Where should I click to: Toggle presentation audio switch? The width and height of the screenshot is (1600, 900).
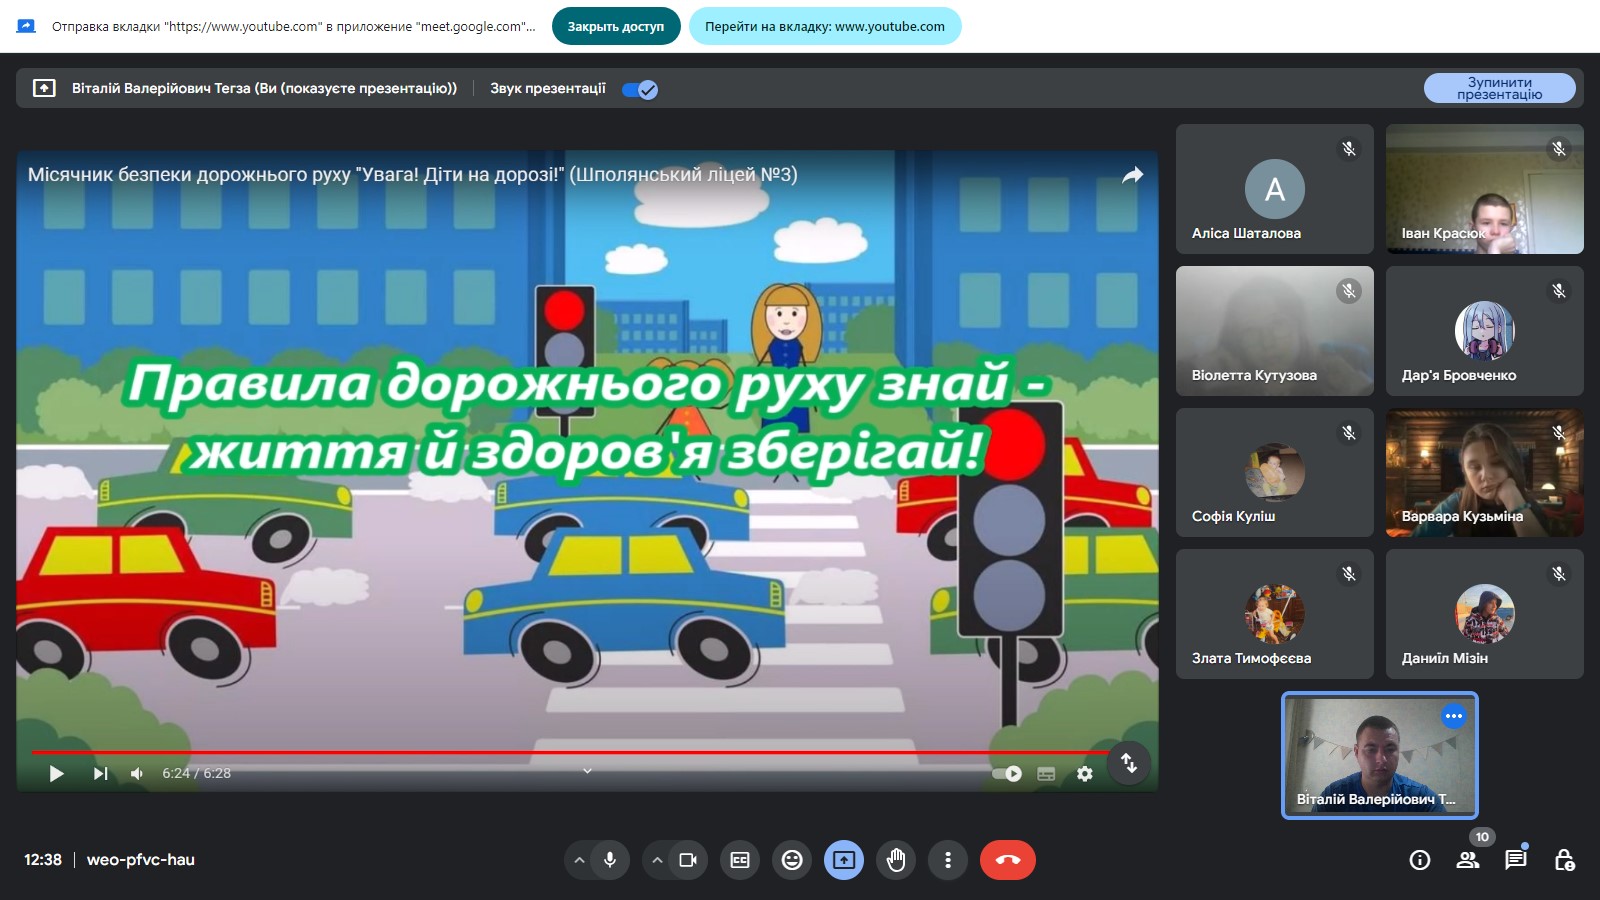[640, 89]
